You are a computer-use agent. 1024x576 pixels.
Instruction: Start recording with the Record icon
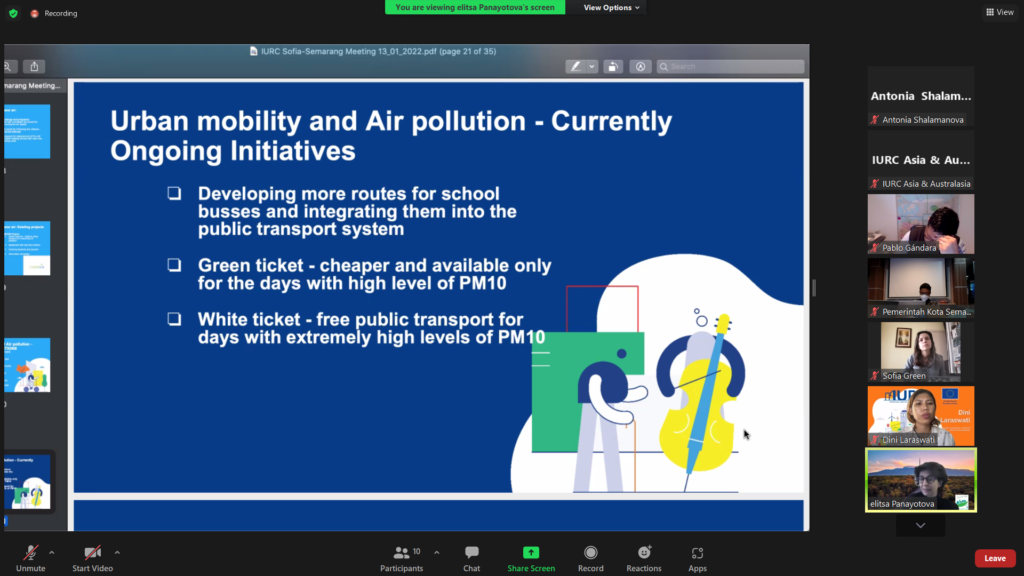(x=590, y=553)
